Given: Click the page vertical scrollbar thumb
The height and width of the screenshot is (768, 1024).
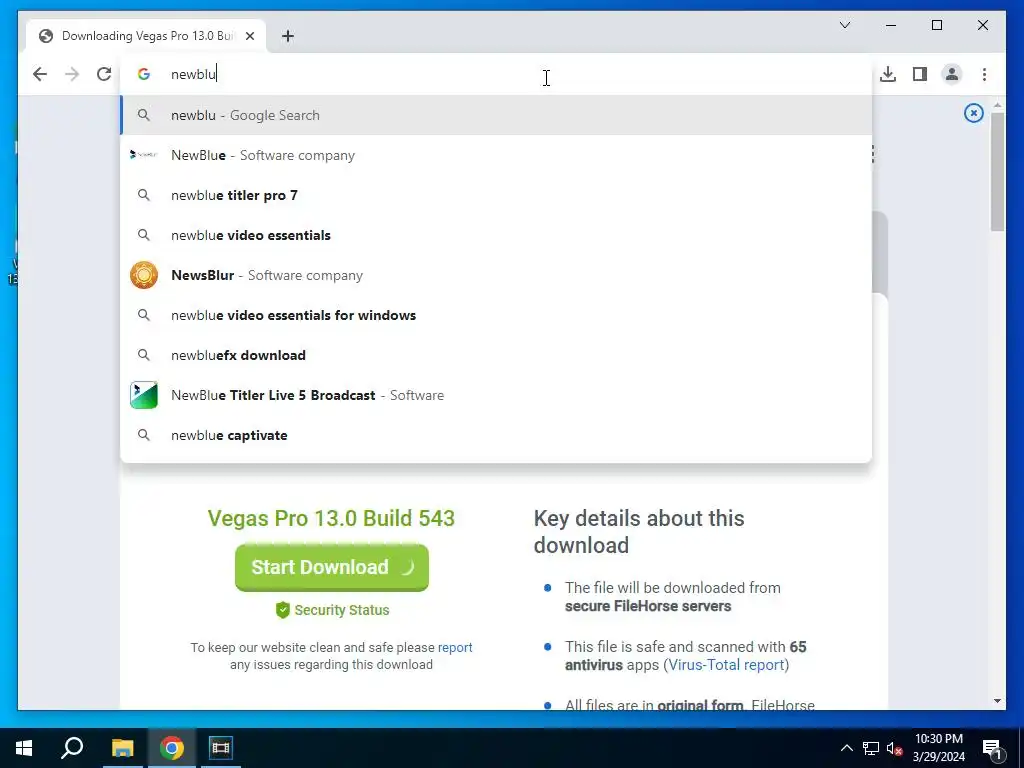Looking at the screenshot, I should [x=997, y=172].
